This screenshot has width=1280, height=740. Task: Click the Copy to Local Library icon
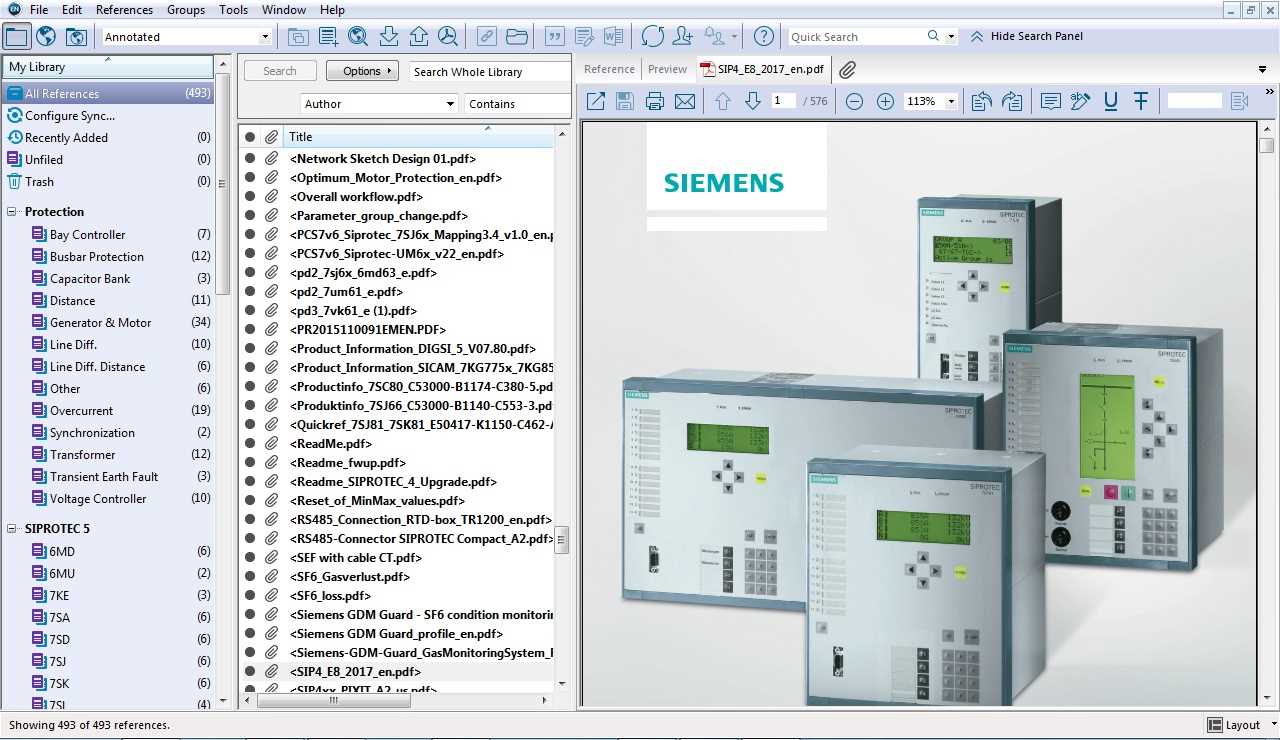pyautogui.click(x=298, y=37)
